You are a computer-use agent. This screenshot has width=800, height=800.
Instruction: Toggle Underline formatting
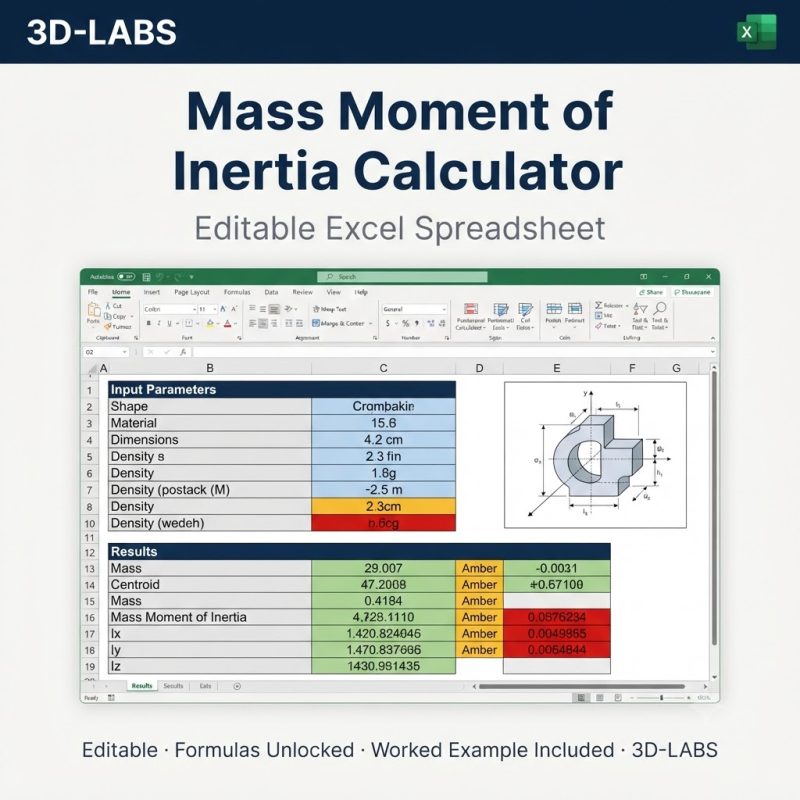[170, 323]
